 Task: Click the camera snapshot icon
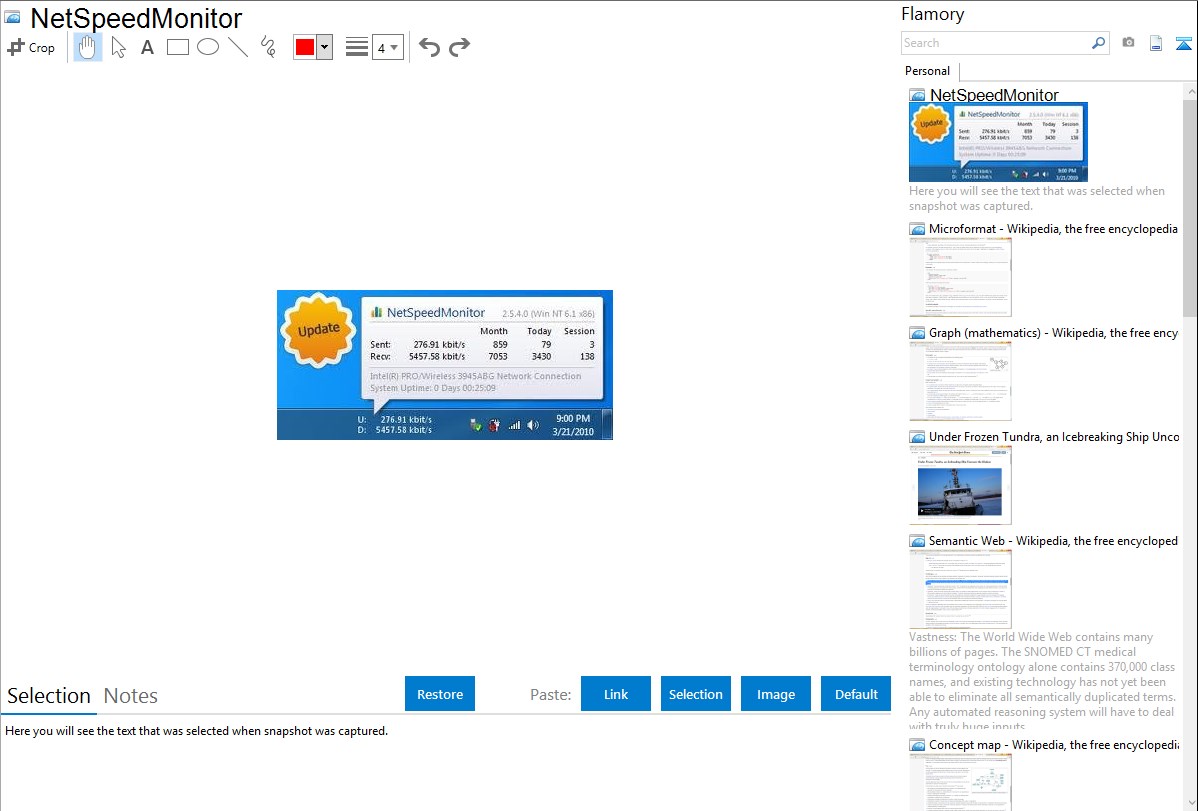[1128, 43]
